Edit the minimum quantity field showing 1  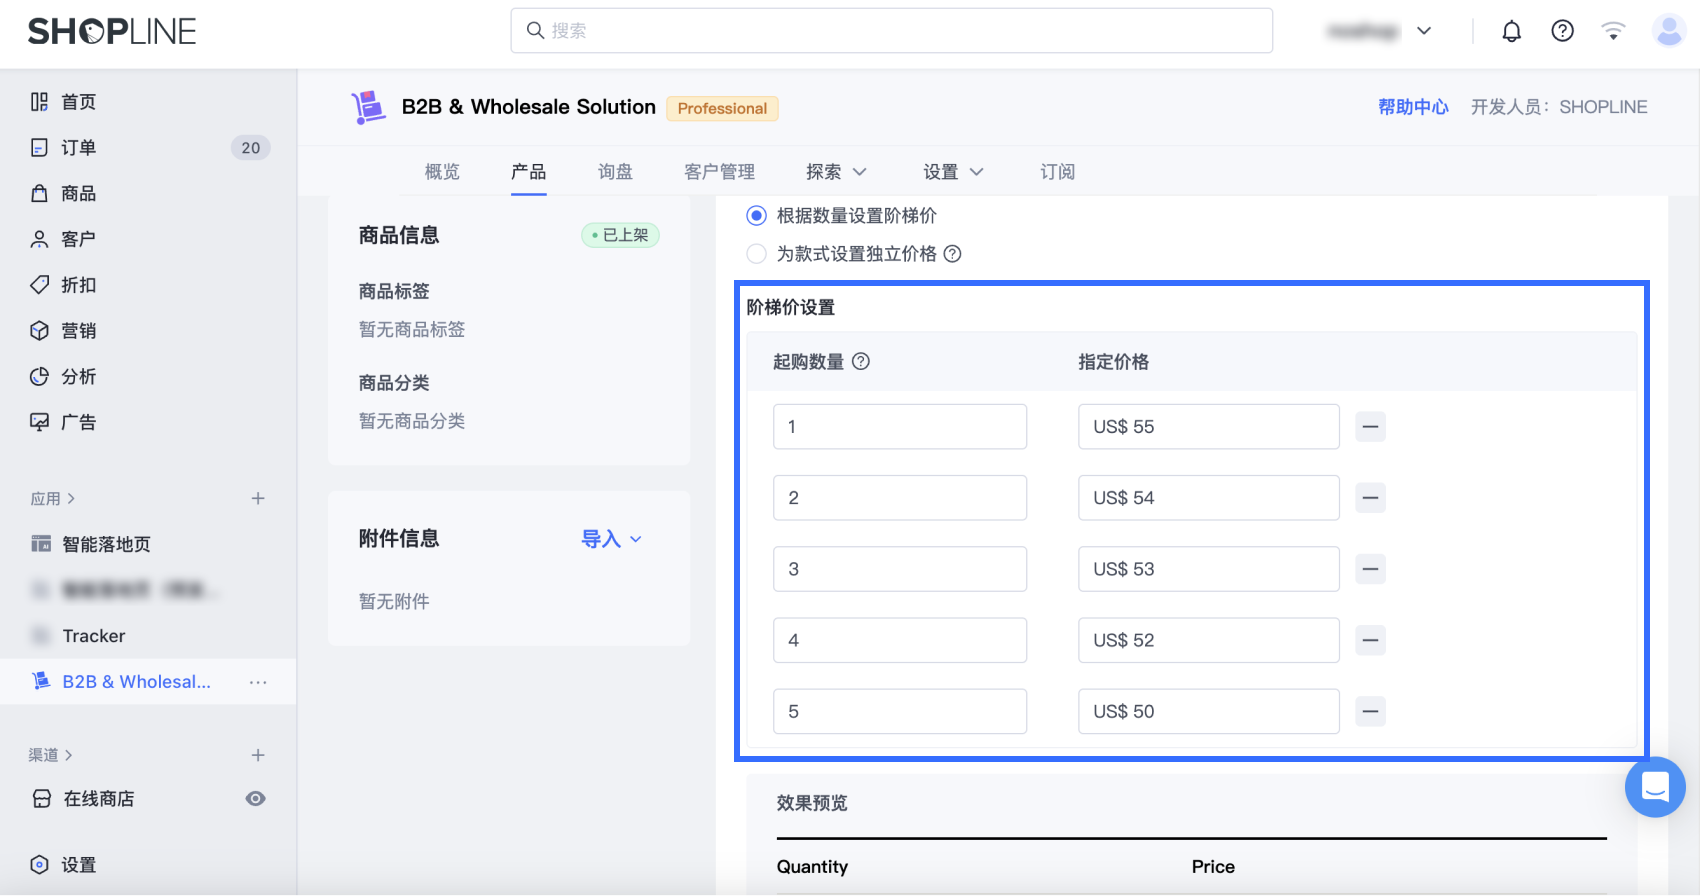[900, 427]
